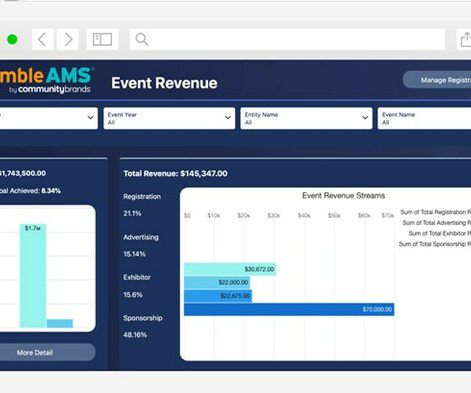The height and width of the screenshot is (393, 471).
Task: Click the short blue achieved bar
Action: 60,323
